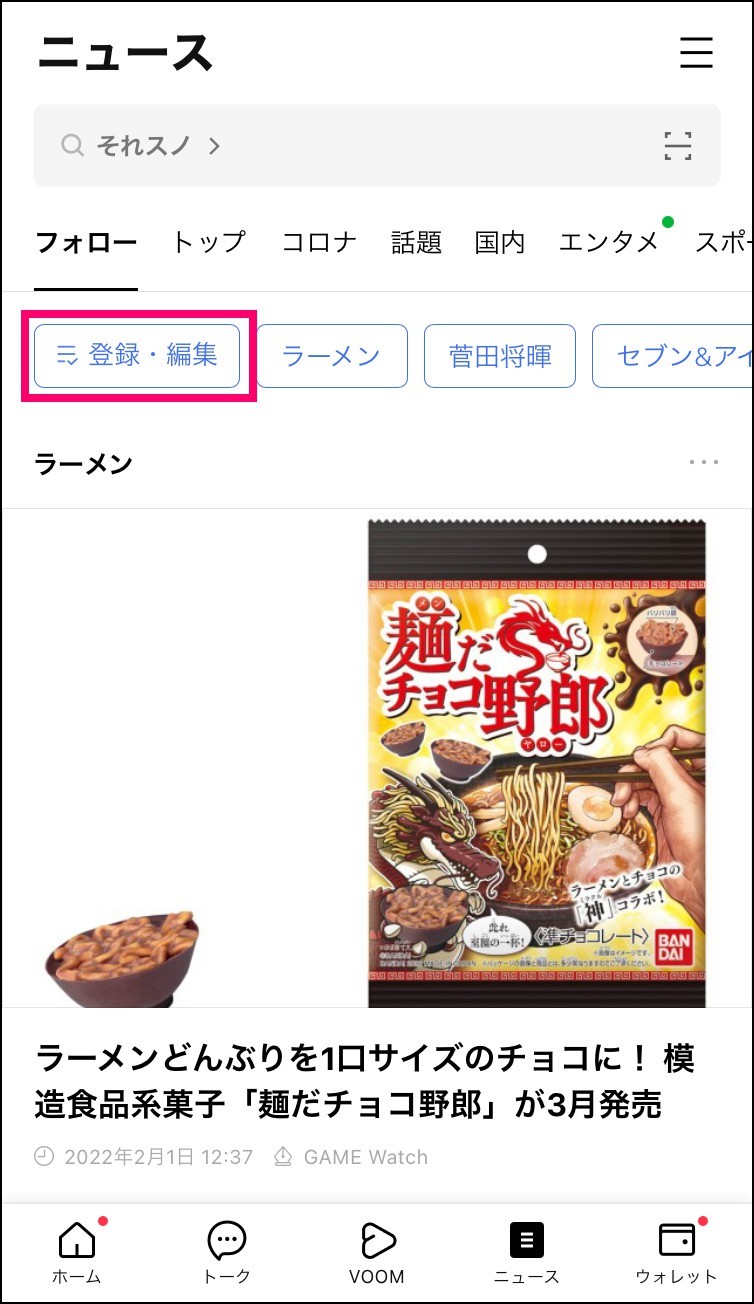Tap the 麺だチョコ野郎 package image

pos(537,762)
